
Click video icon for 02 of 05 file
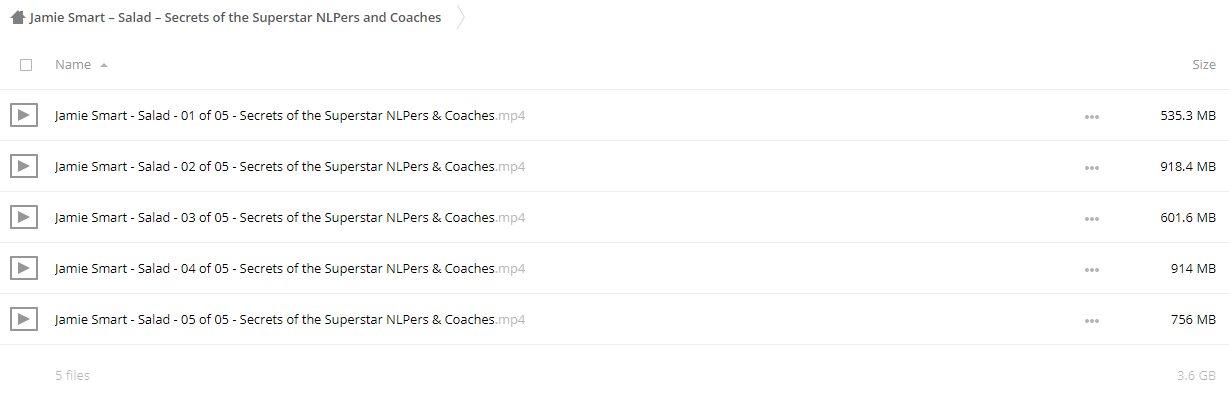24,166
